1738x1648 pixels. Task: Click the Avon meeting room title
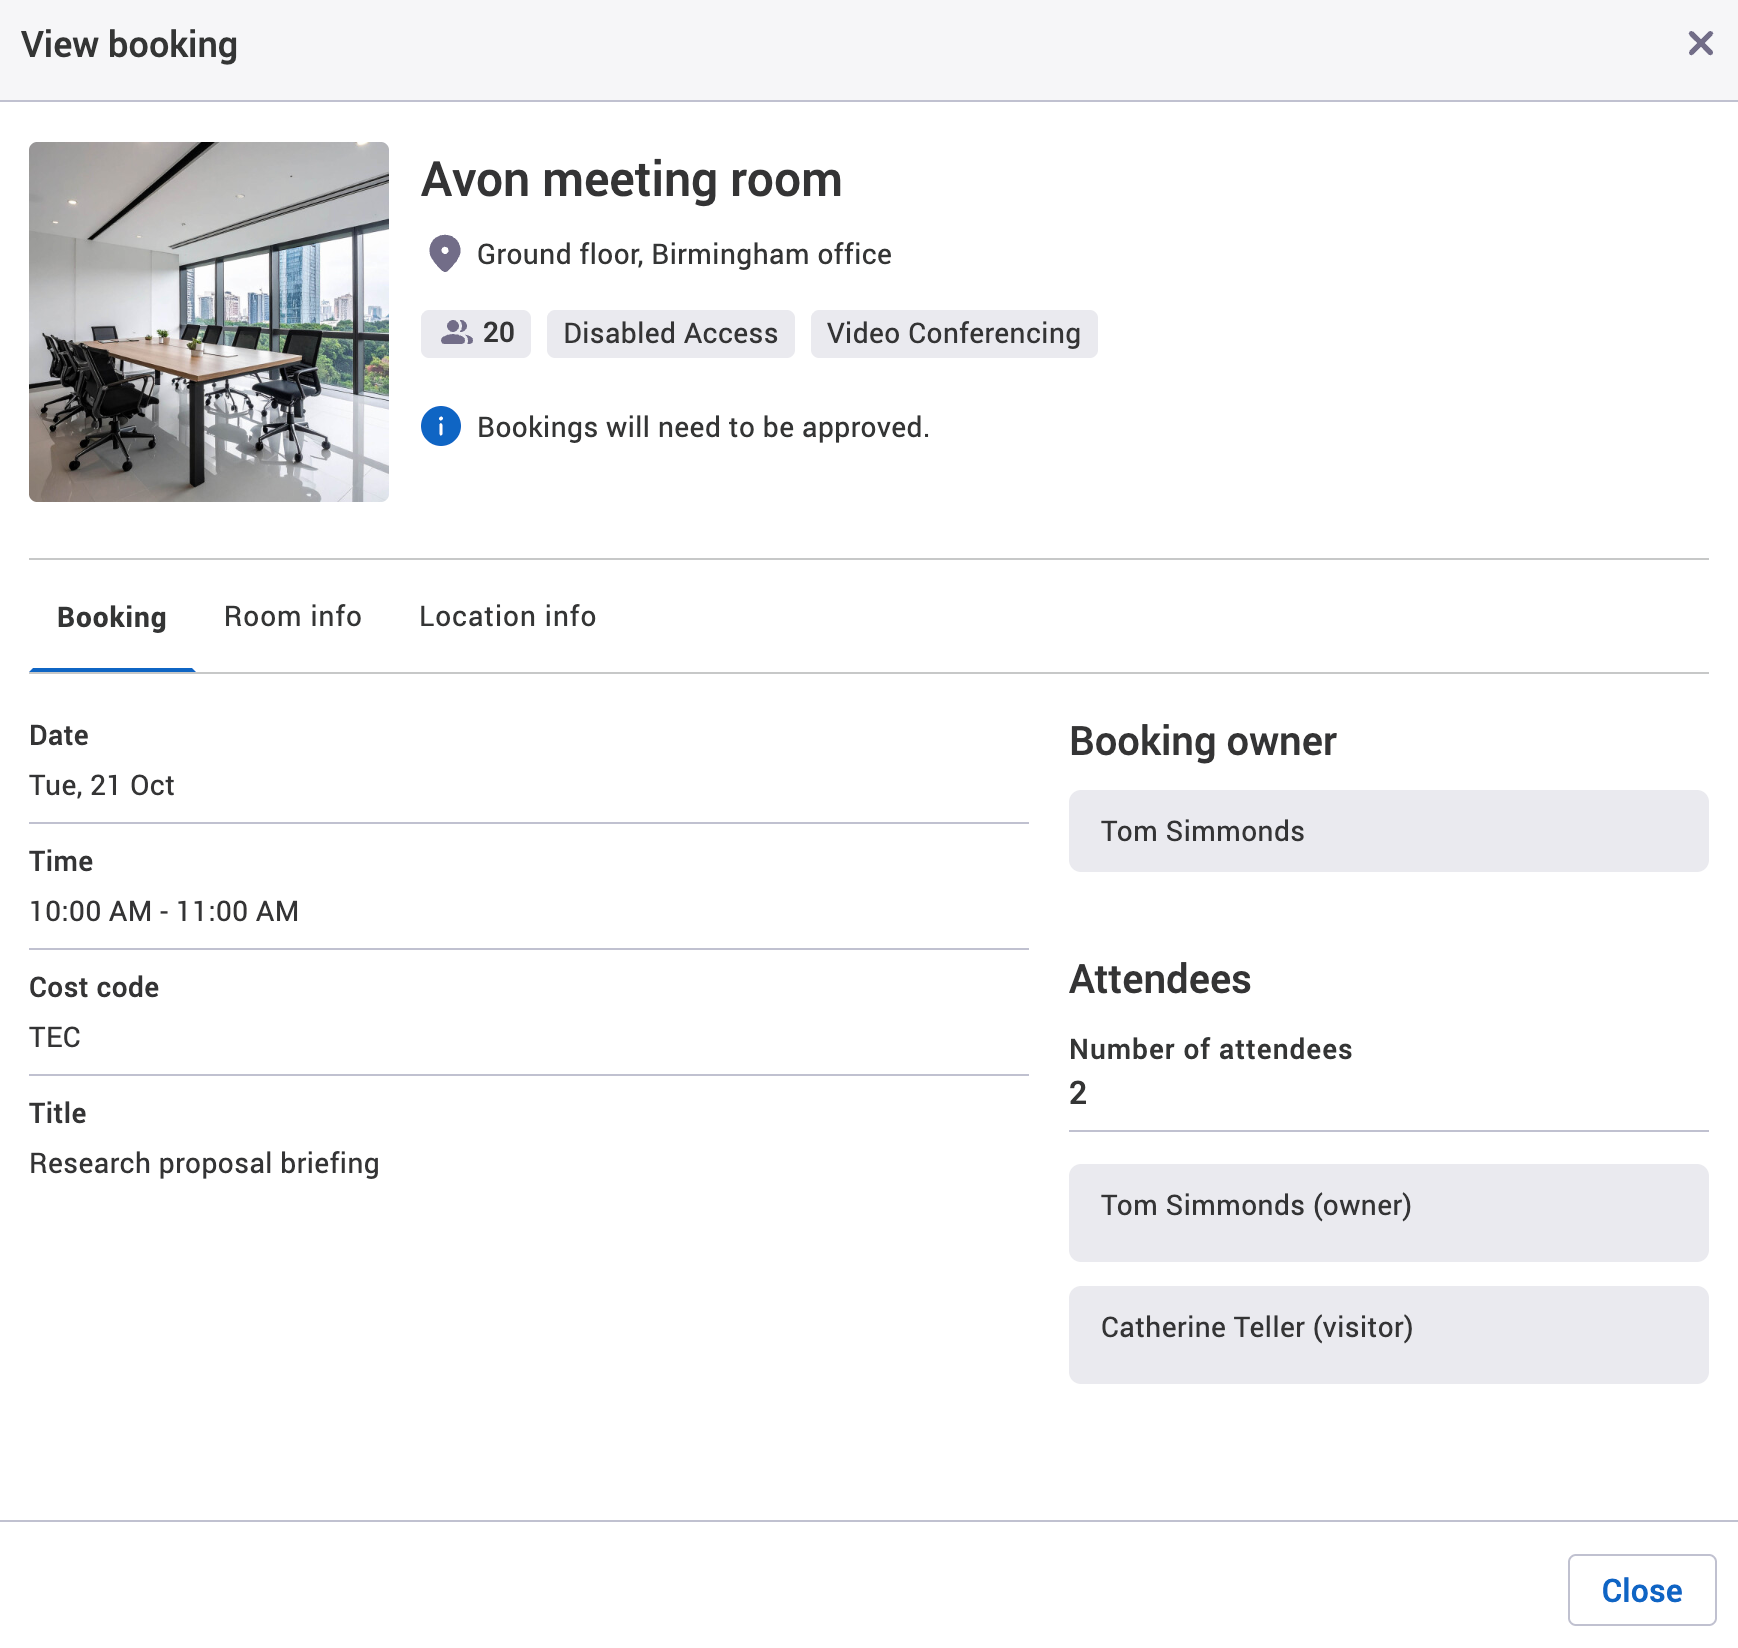click(x=632, y=180)
